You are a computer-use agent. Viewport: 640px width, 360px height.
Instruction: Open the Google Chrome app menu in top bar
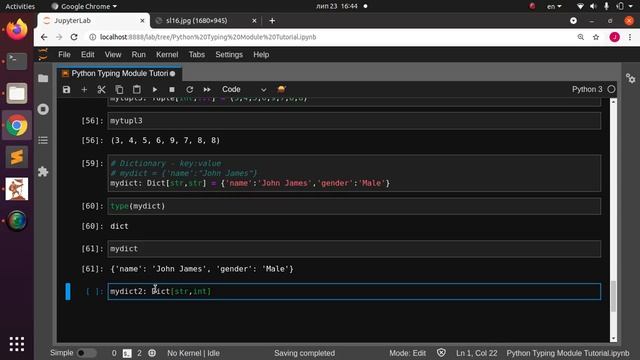click(84, 6)
